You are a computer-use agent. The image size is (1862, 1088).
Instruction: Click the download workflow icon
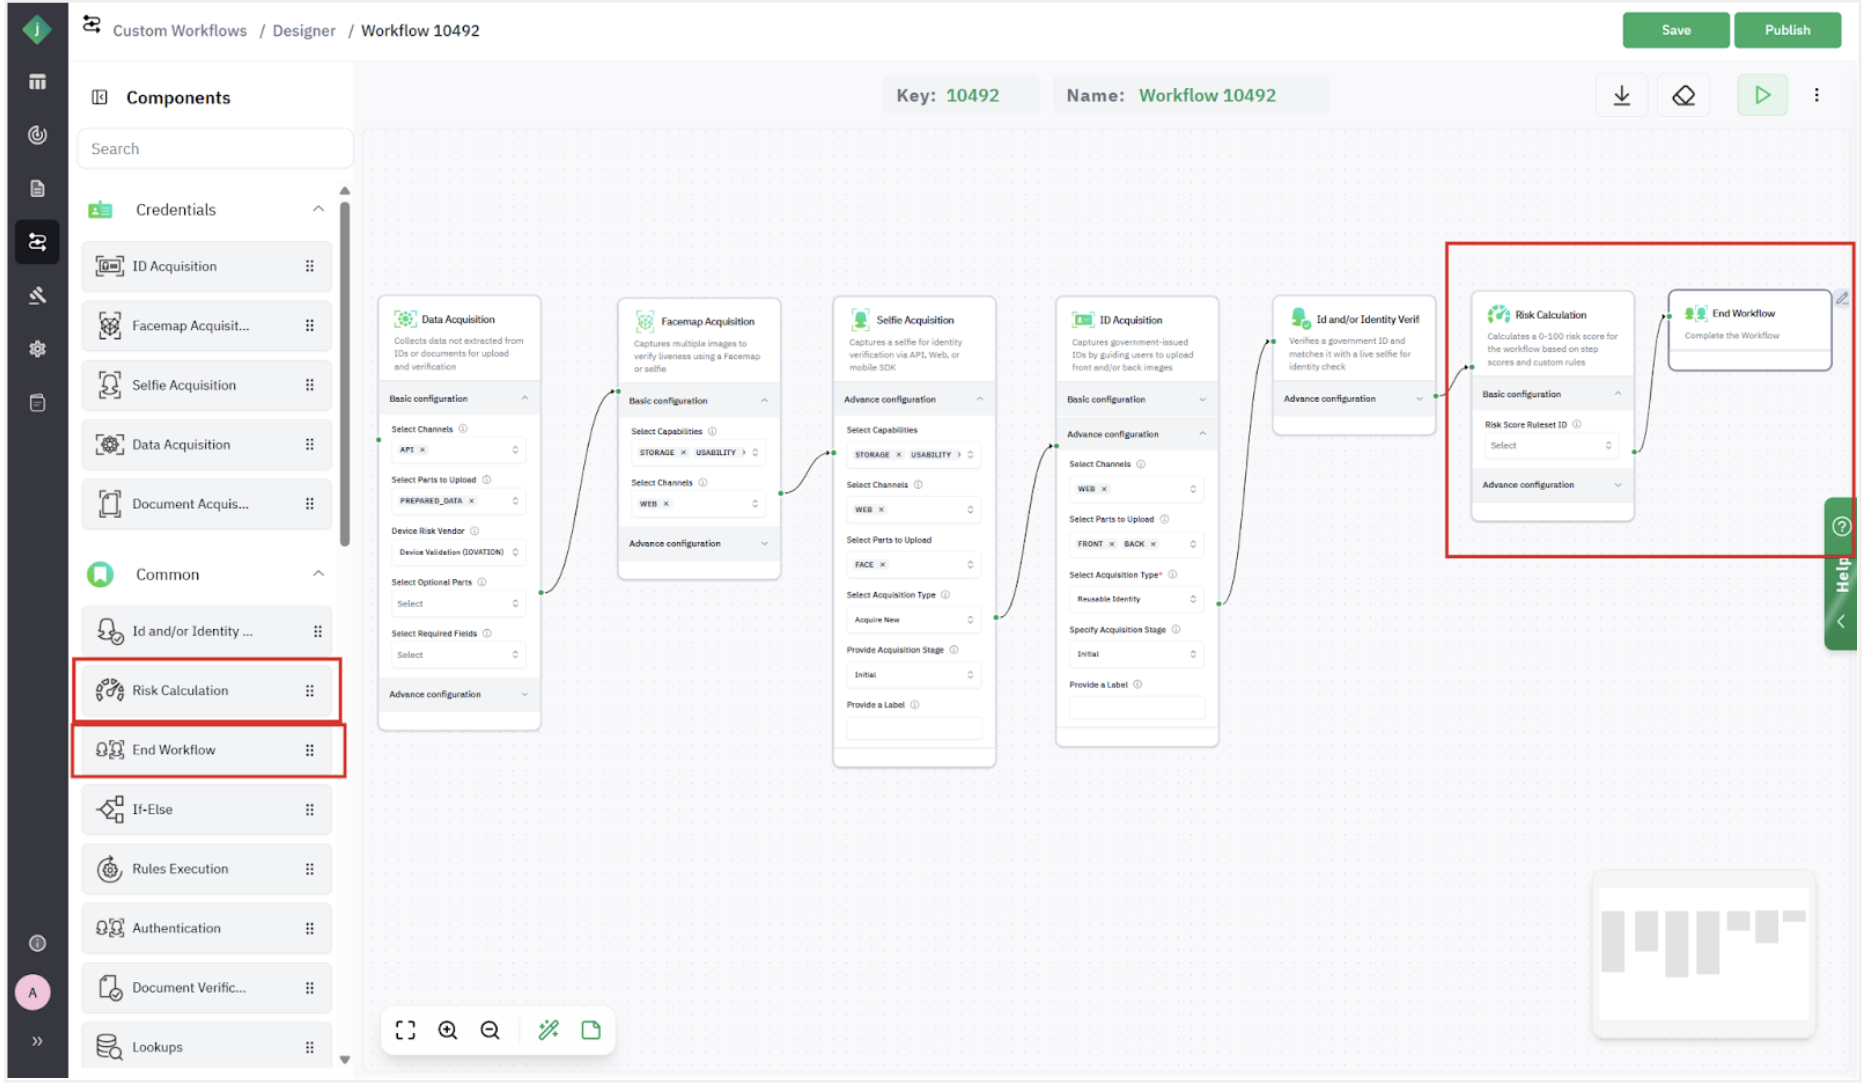coord(1621,96)
